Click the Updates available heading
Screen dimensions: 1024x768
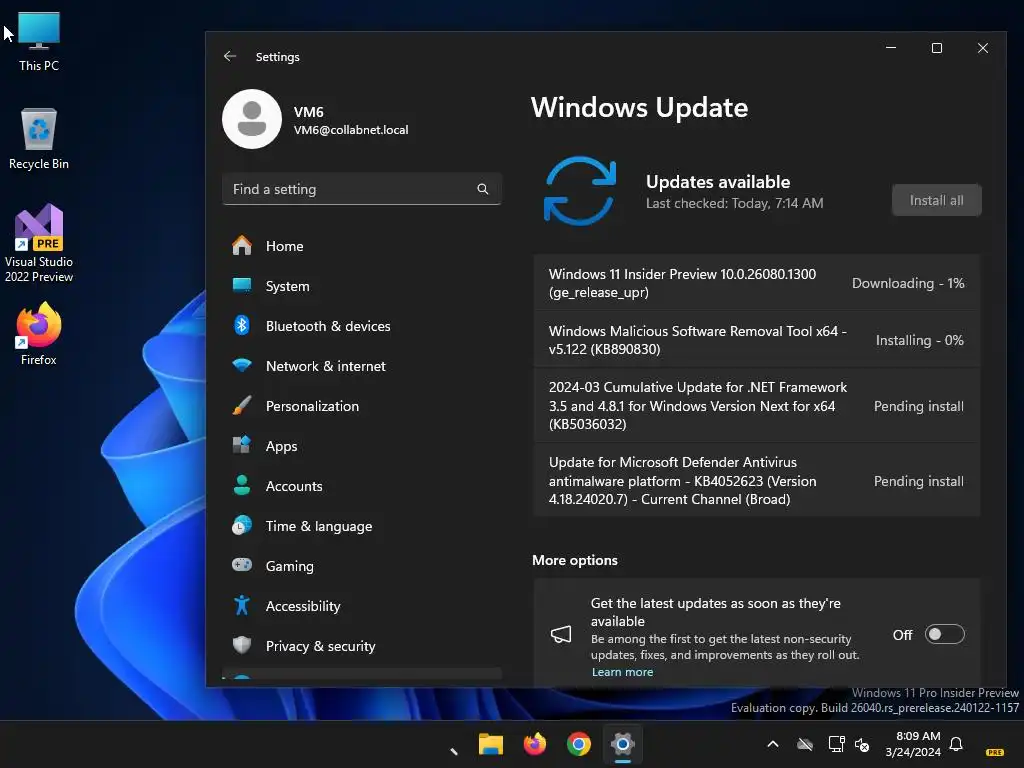(718, 182)
